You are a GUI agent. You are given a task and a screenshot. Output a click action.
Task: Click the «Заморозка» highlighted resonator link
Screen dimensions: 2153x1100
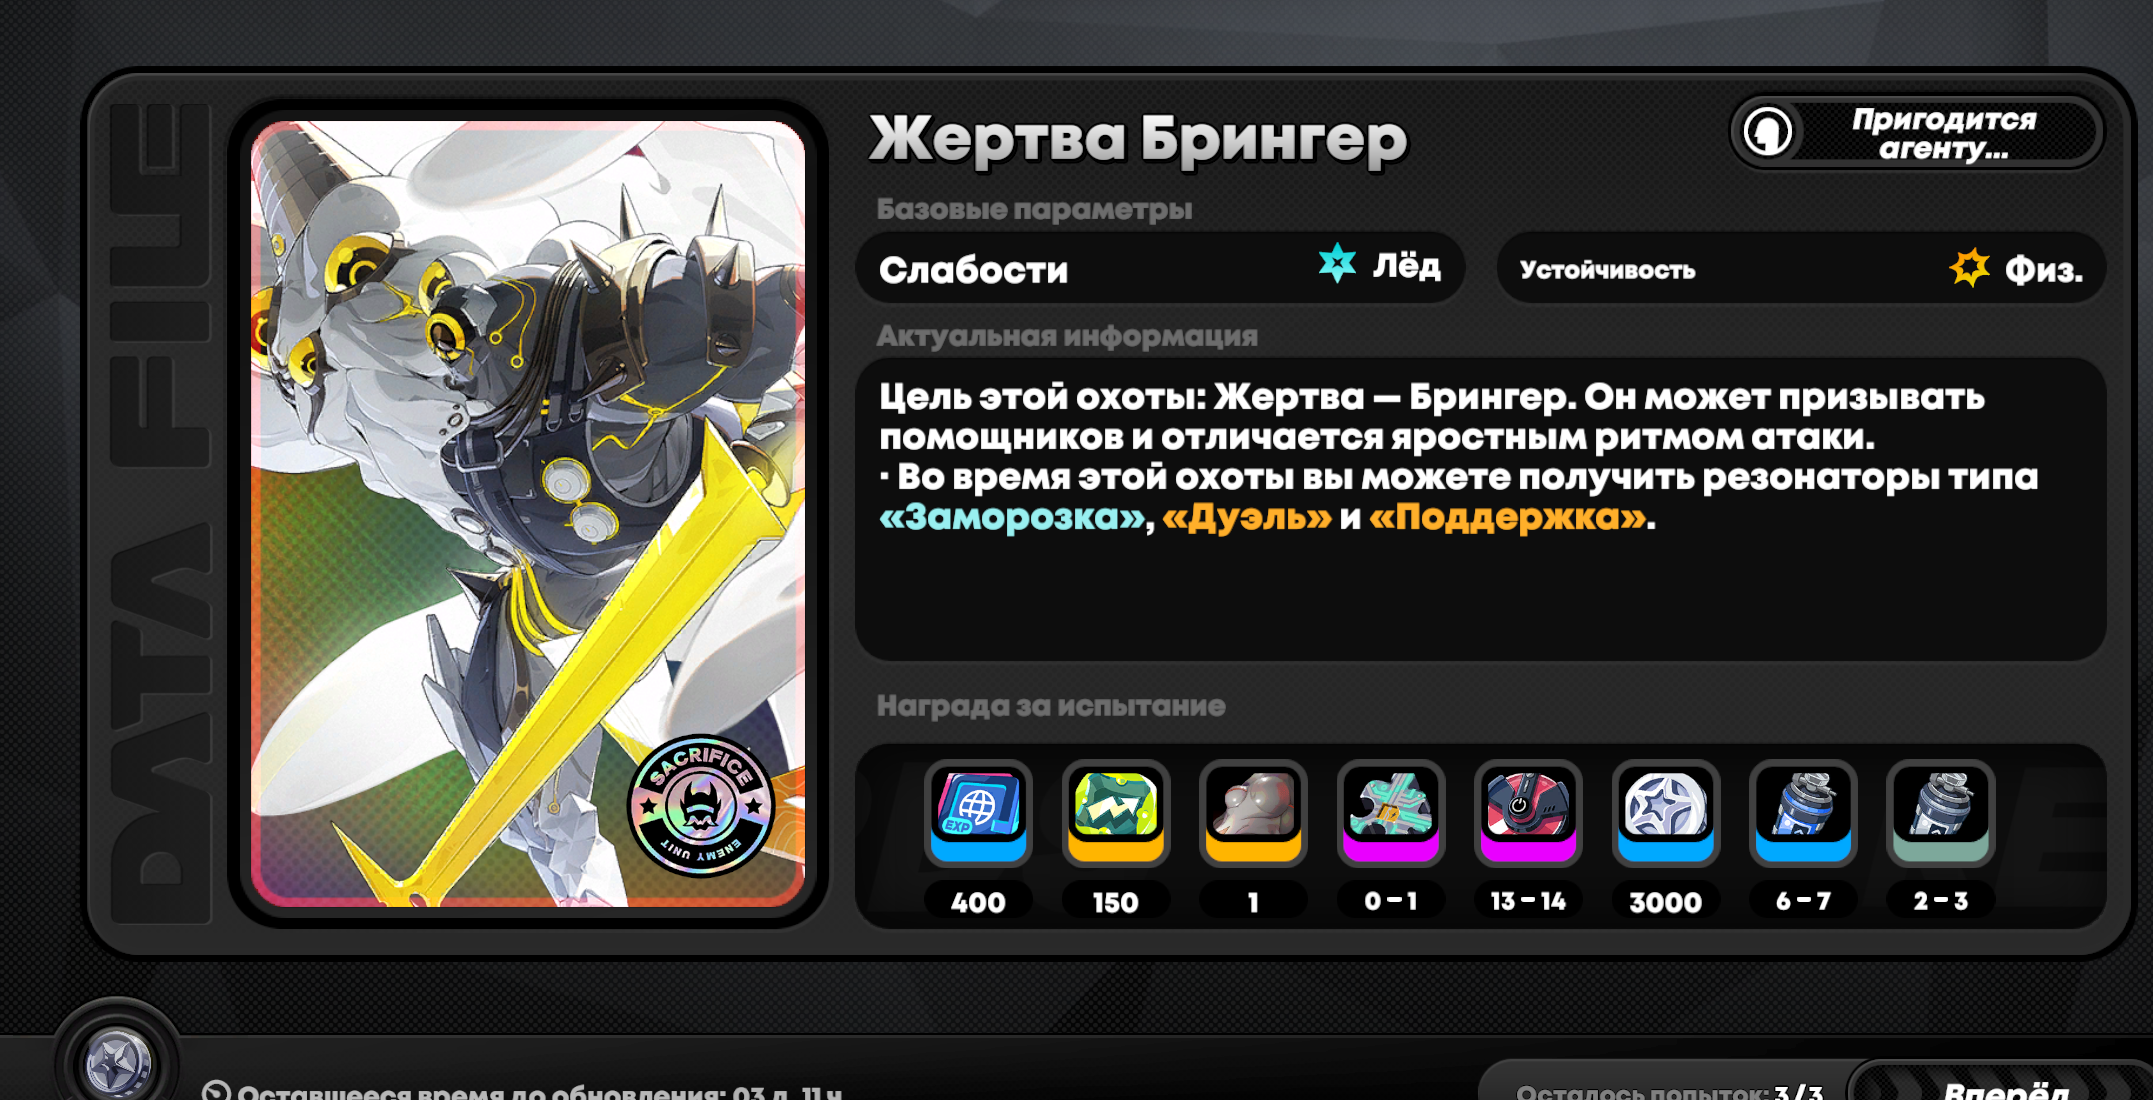(1013, 517)
